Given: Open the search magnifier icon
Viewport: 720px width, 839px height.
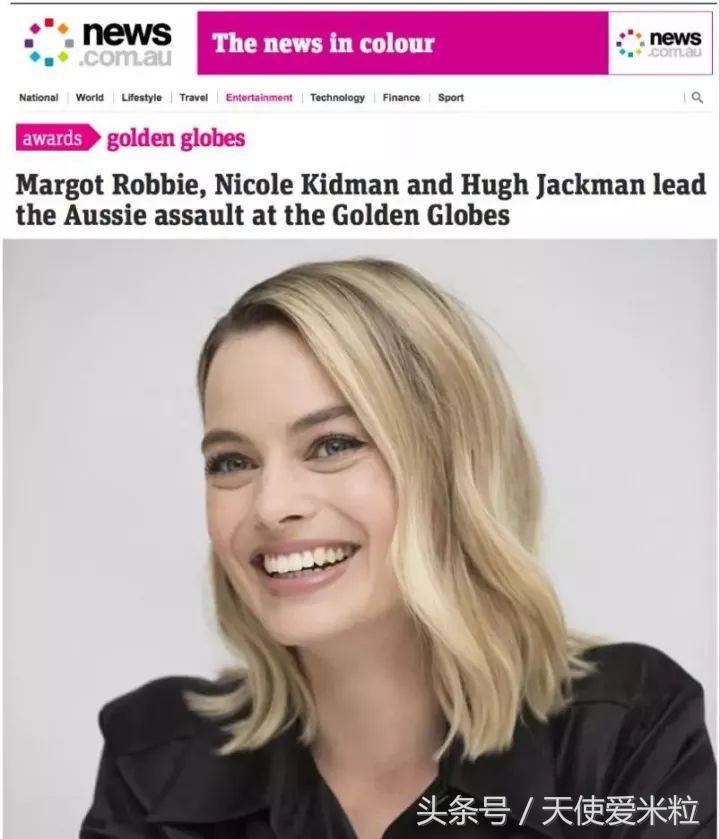Looking at the screenshot, I should coord(697,97).
